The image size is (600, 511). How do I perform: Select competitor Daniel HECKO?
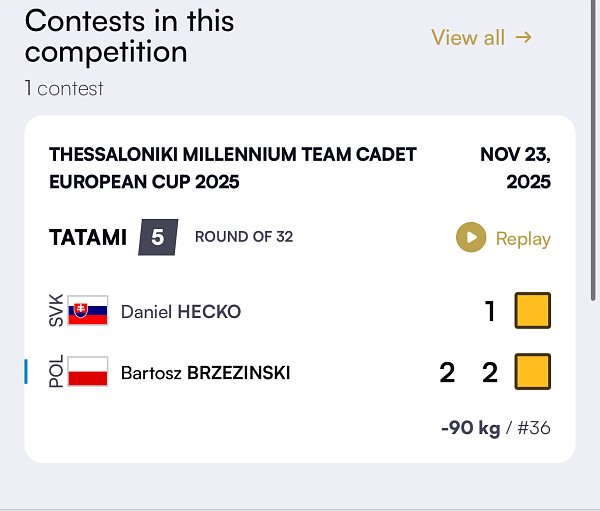(x=181, y=312)
